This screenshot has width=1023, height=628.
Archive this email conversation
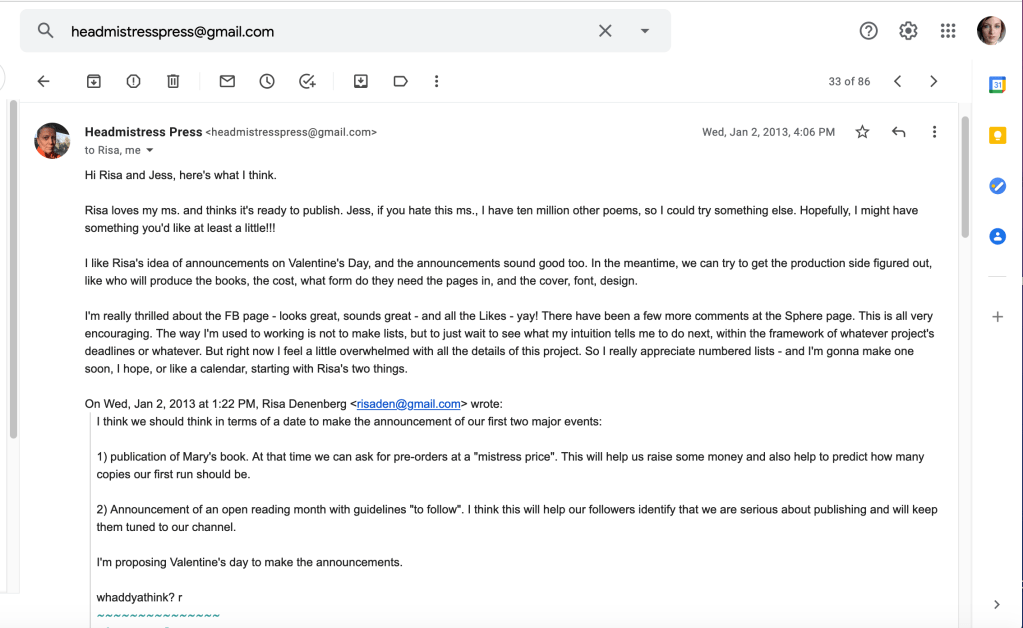pyautogui.click(x=94, y=81)
